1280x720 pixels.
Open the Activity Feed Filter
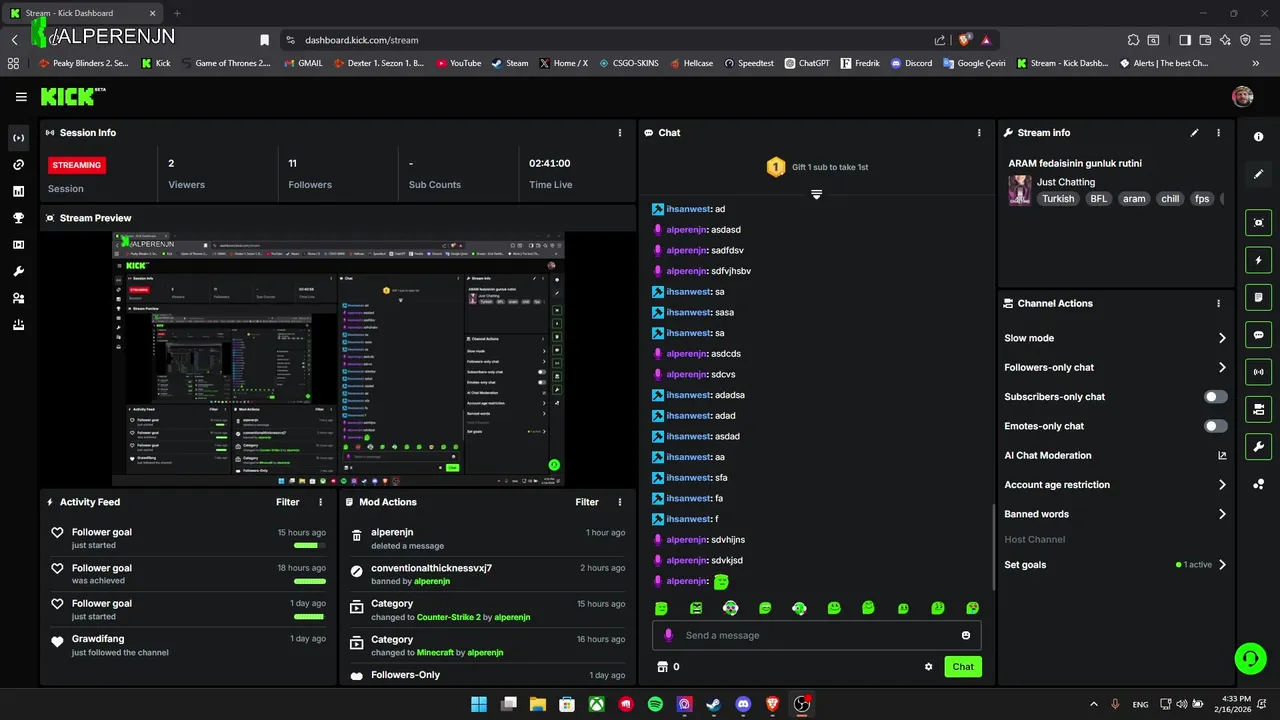(x=287, y=502)
